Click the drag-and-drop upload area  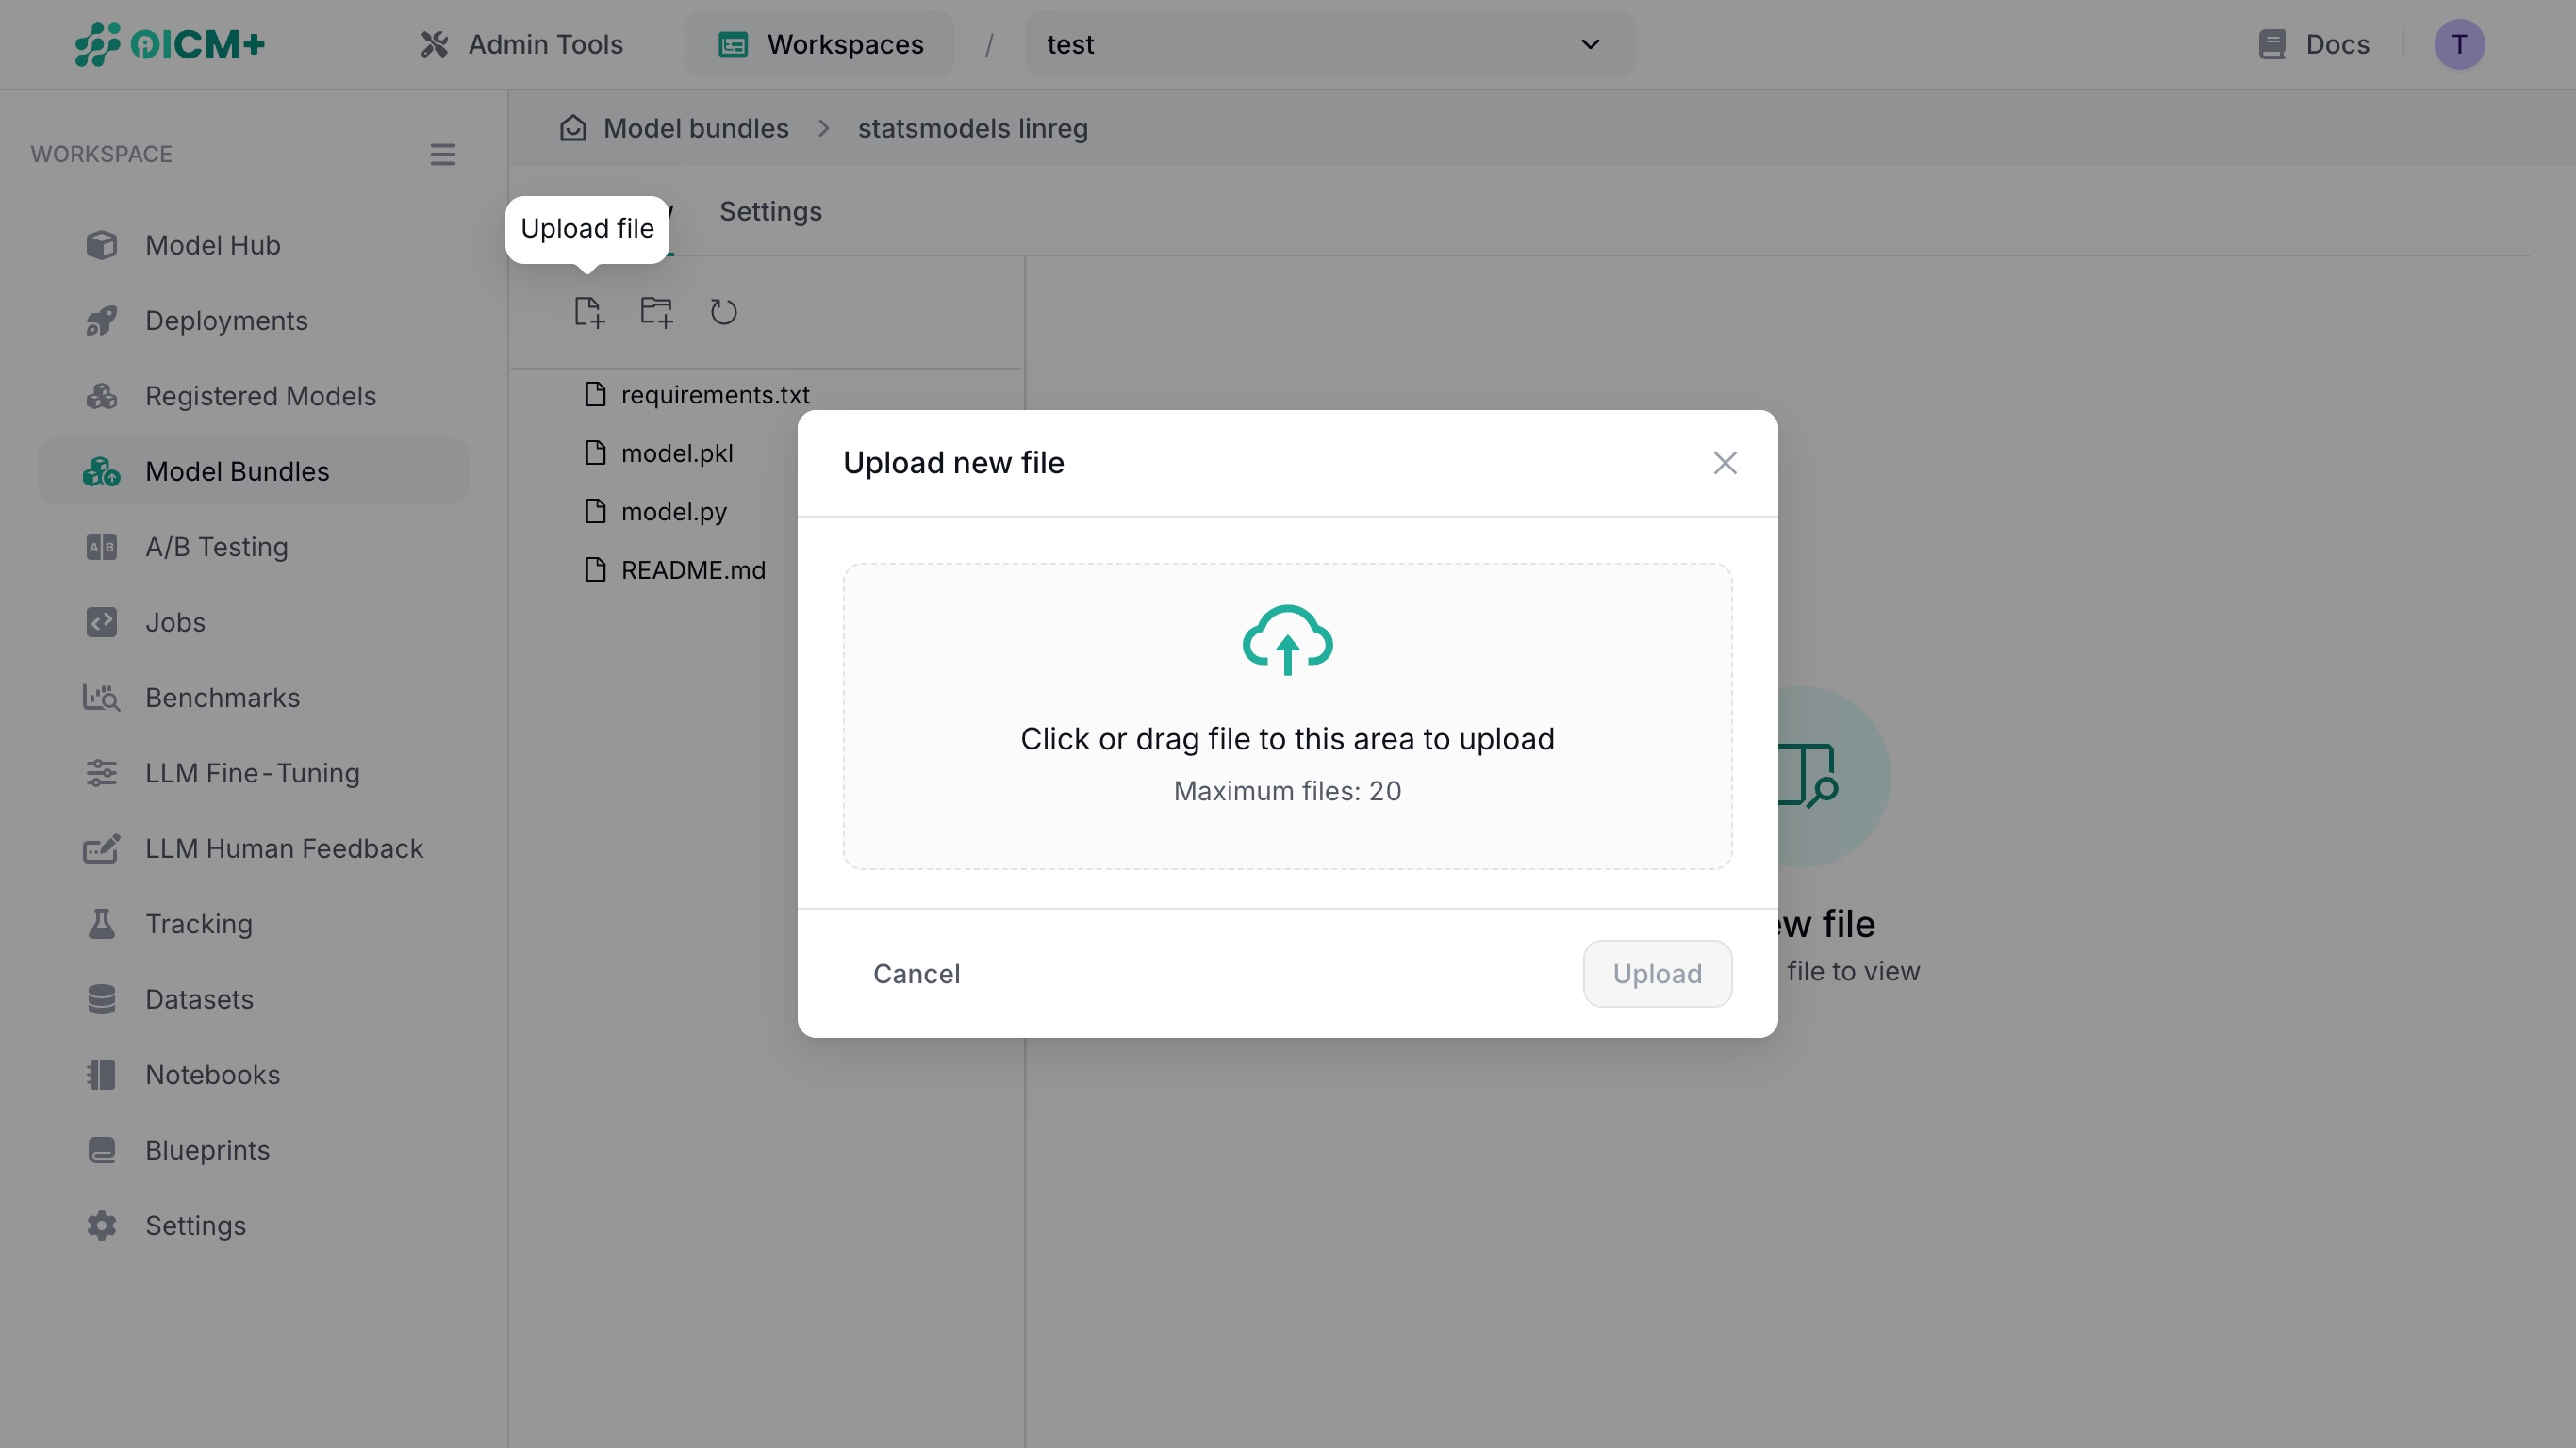1287,716
